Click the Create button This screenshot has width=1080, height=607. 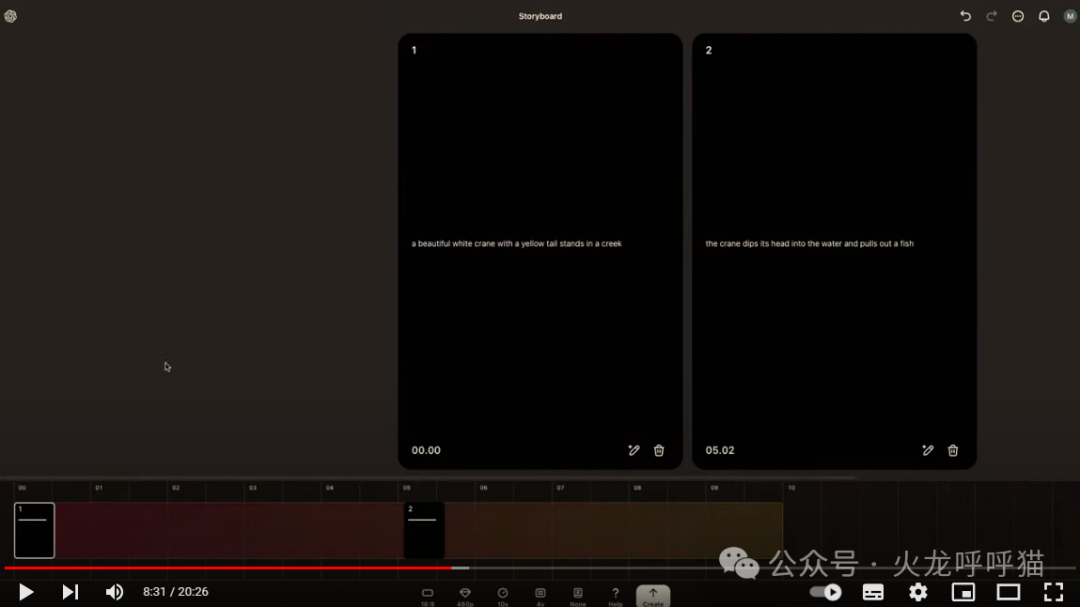653,596
